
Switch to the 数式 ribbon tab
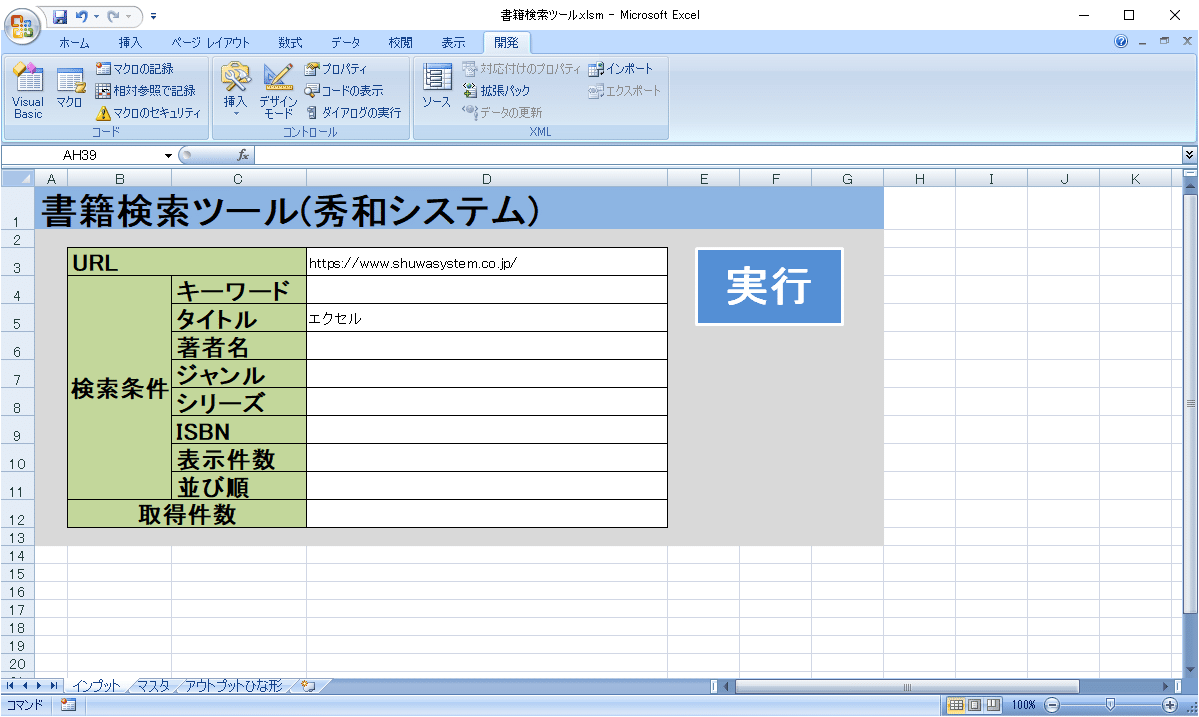point(290,42)
